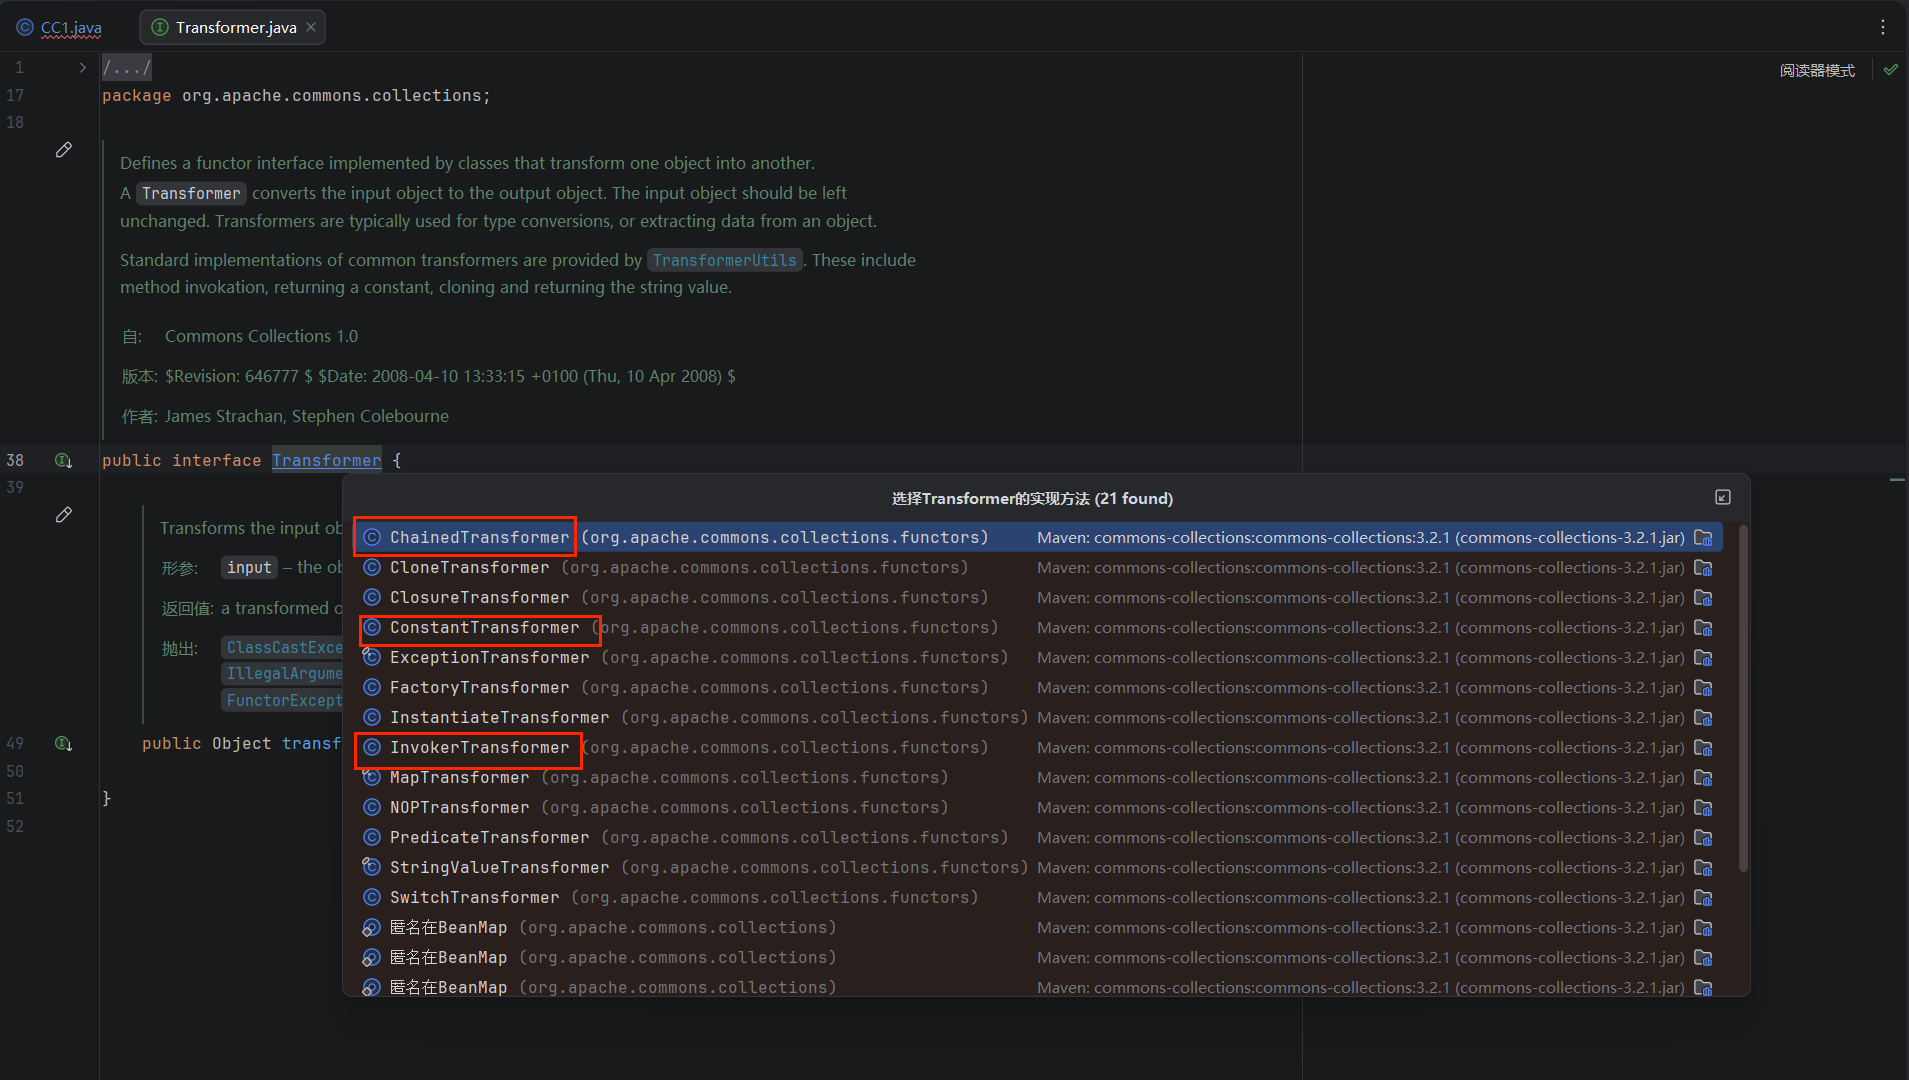Click the implementations gutter icon on line 49
Screen dimensions: 1909x1080
pyautogui.click(x=63, y=743)
